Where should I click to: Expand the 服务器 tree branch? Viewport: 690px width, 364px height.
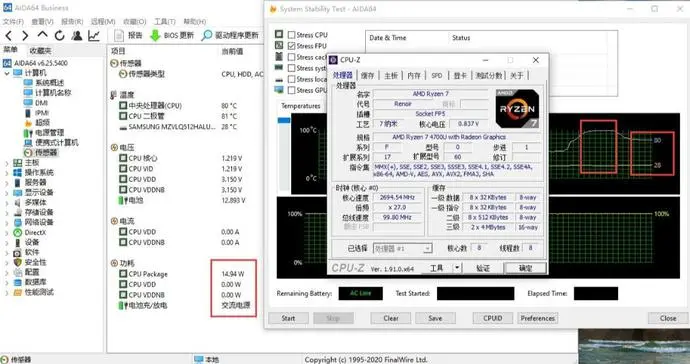[x=7, y=183]
